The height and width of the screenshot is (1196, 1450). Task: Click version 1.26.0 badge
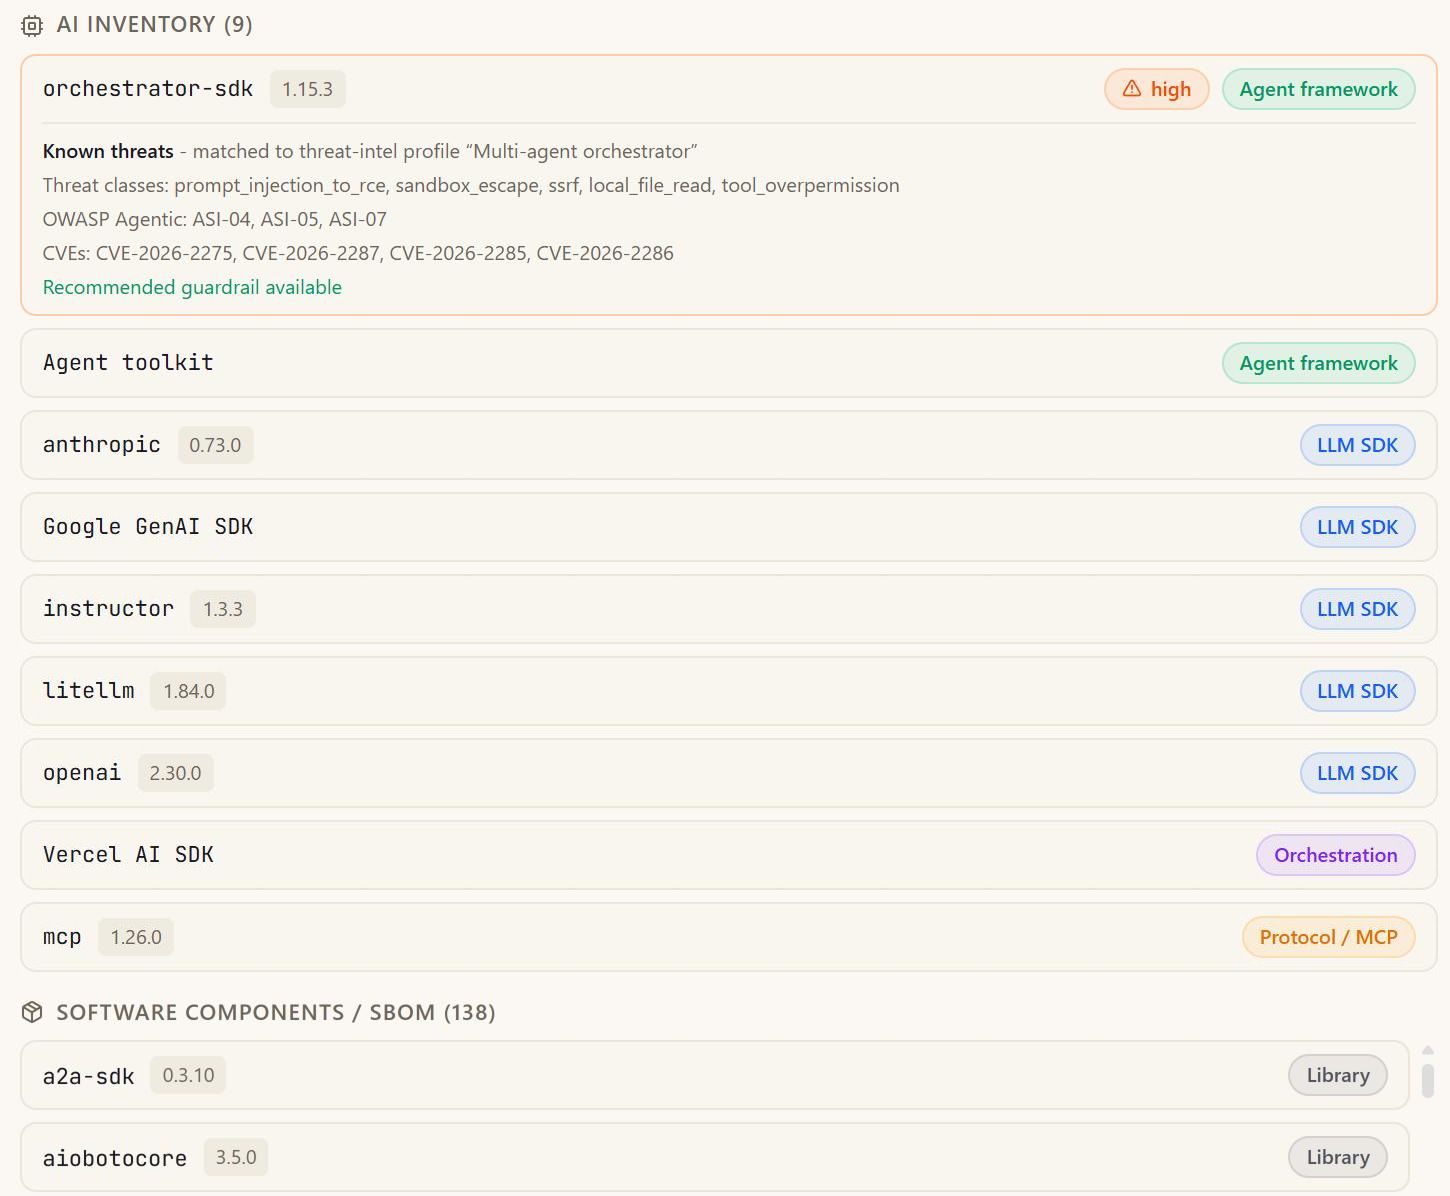pos(136,937)
